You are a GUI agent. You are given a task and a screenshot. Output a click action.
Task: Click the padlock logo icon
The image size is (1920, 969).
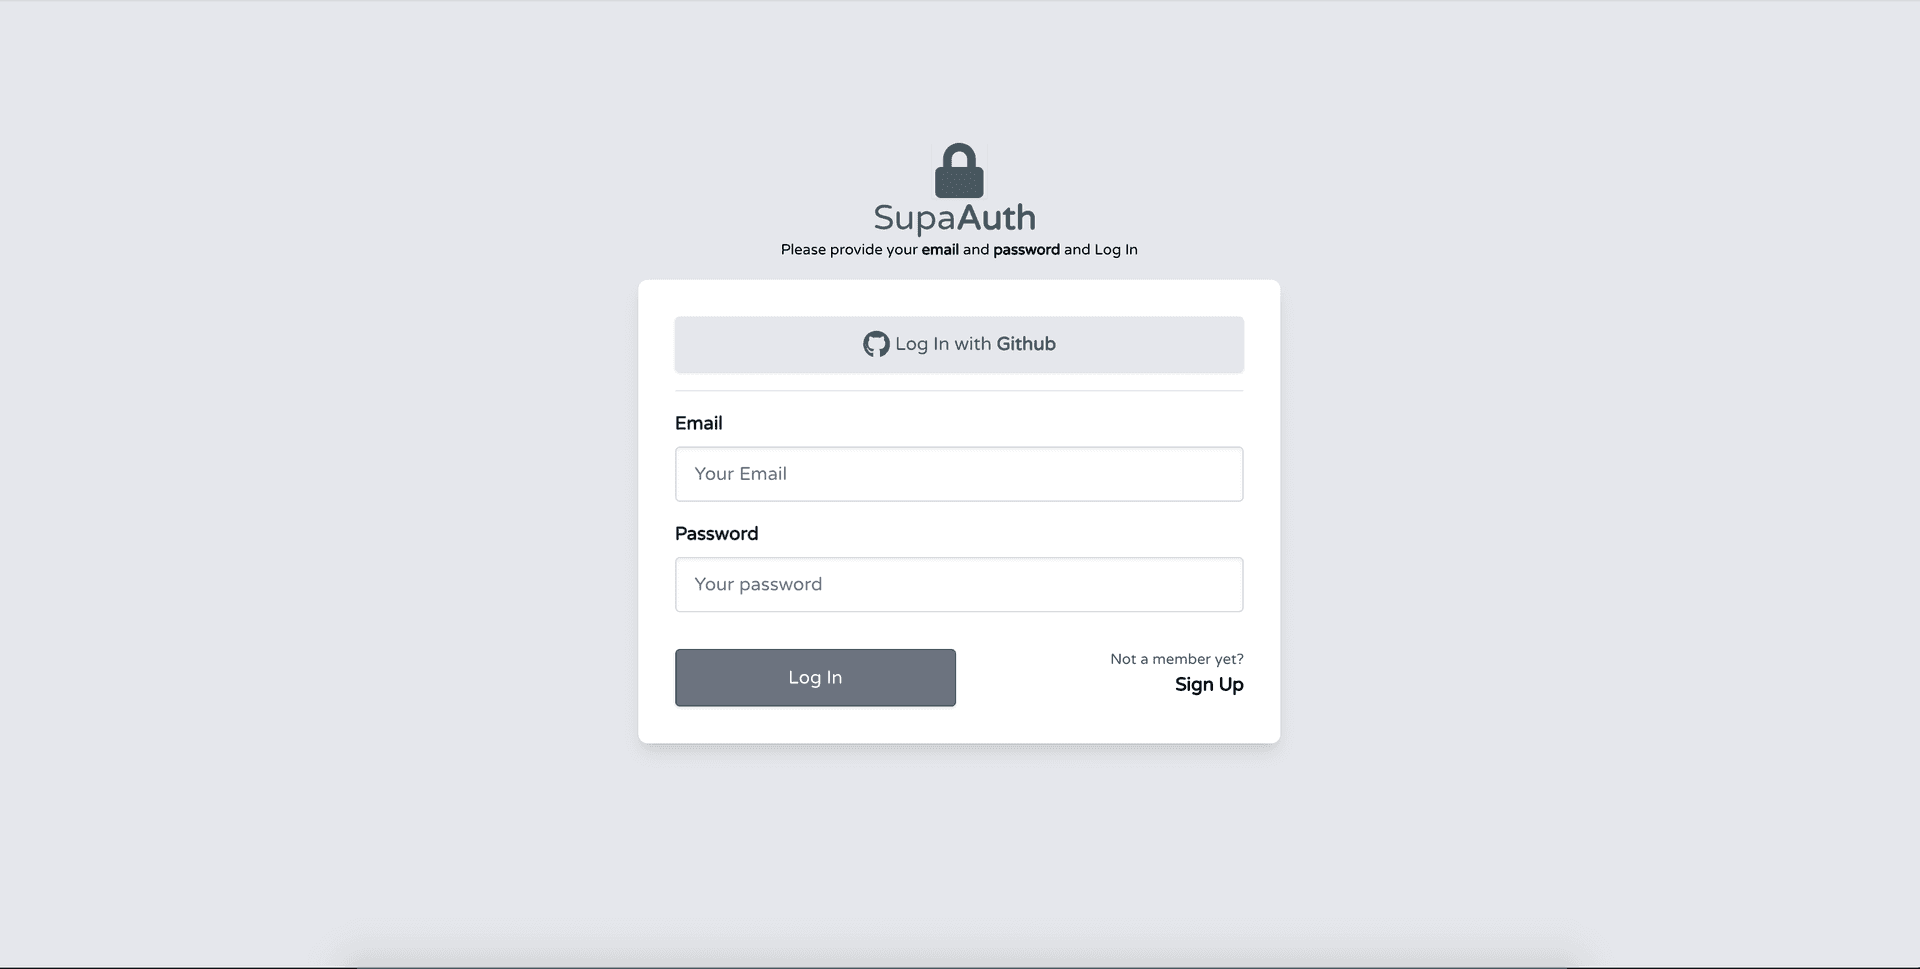pos(959,170)
